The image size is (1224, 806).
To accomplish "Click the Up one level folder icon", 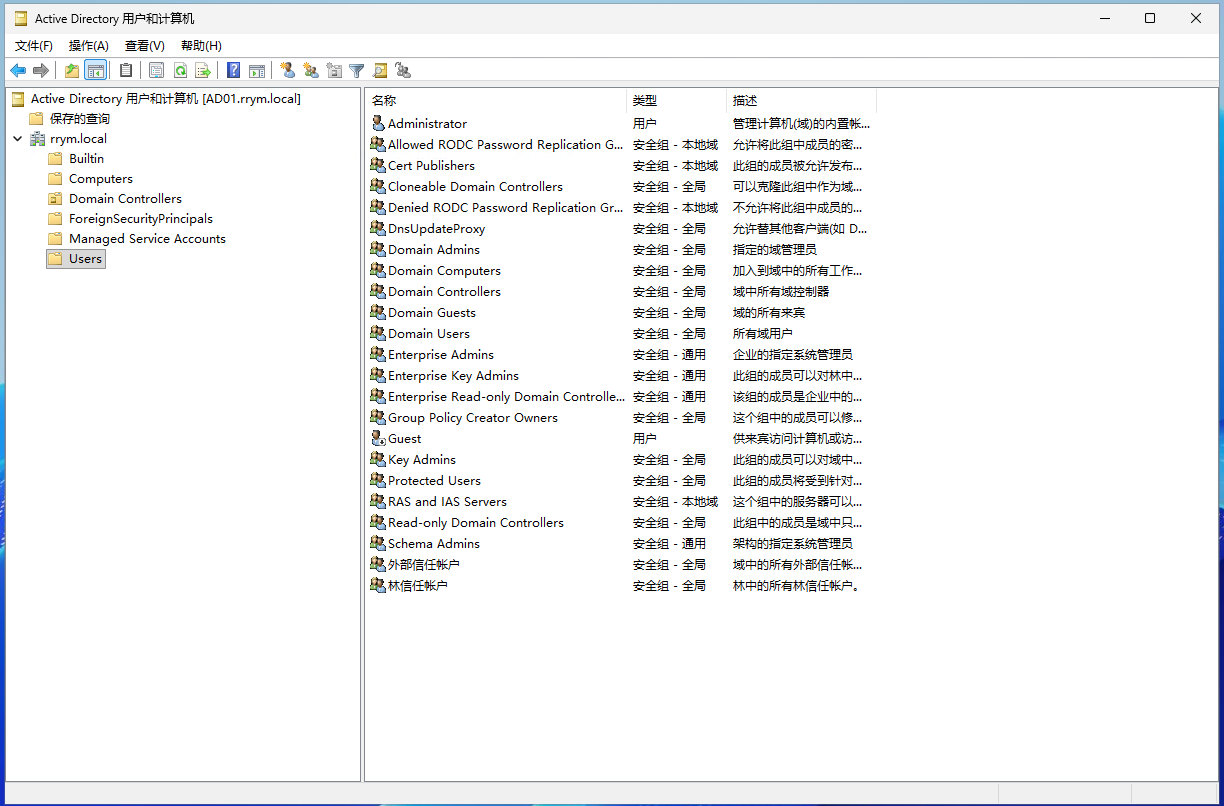I will point(72,70).
